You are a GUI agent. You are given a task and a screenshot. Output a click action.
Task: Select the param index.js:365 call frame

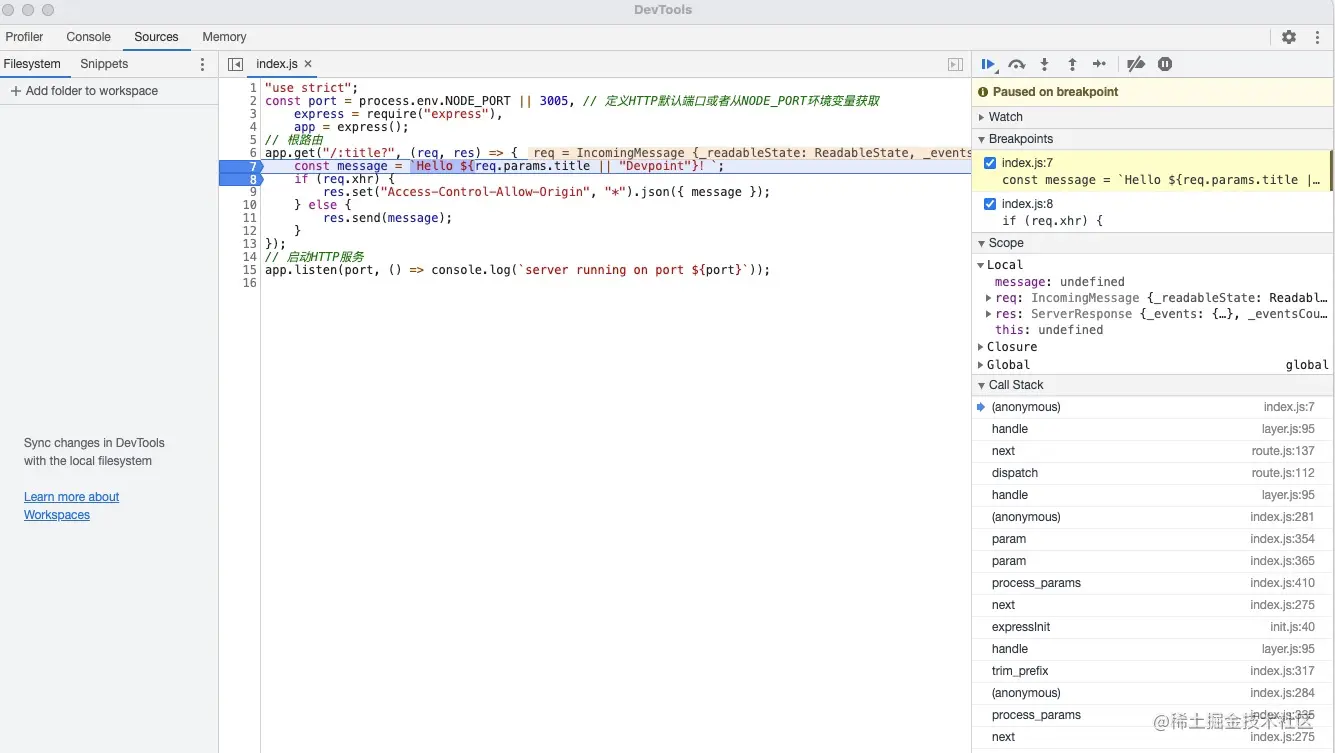coord(1152,561)
